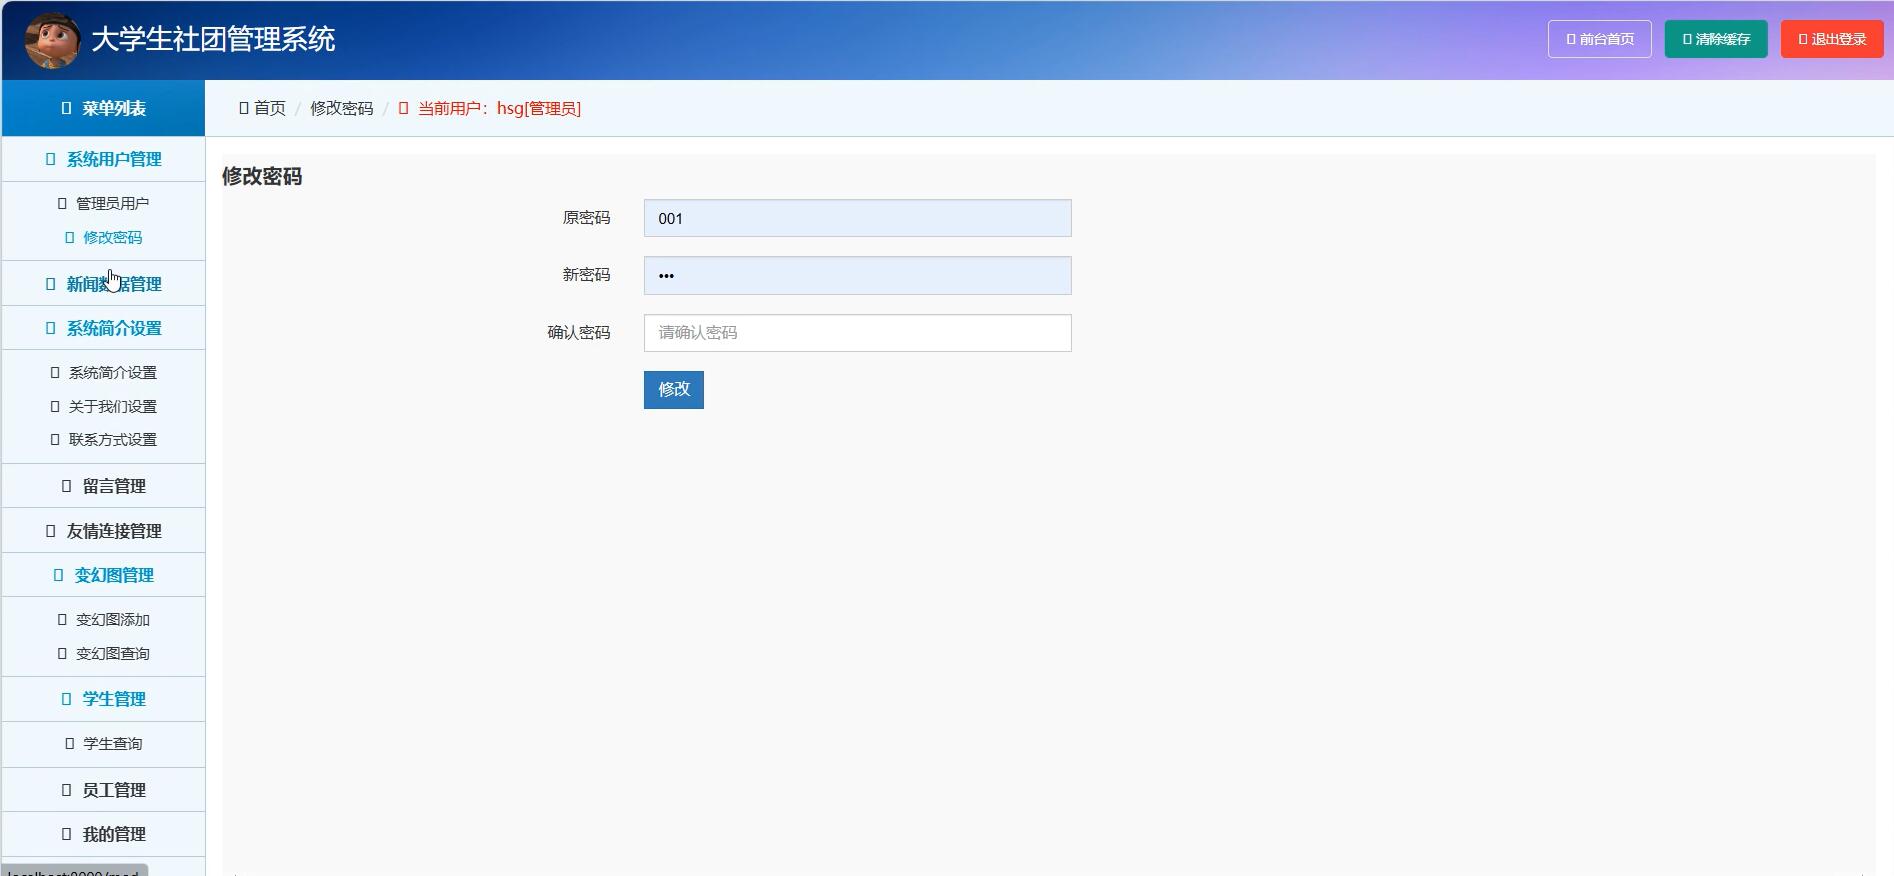Image resolution: width=1894 pixels, height=876 pixels.
Task: Click the 菜单列表 sidebar header
Action: (x=103, y=108)
